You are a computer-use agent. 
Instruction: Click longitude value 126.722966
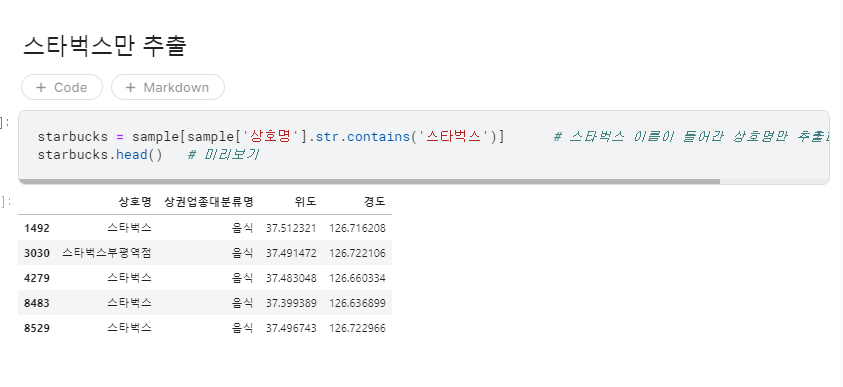[358, 328]
